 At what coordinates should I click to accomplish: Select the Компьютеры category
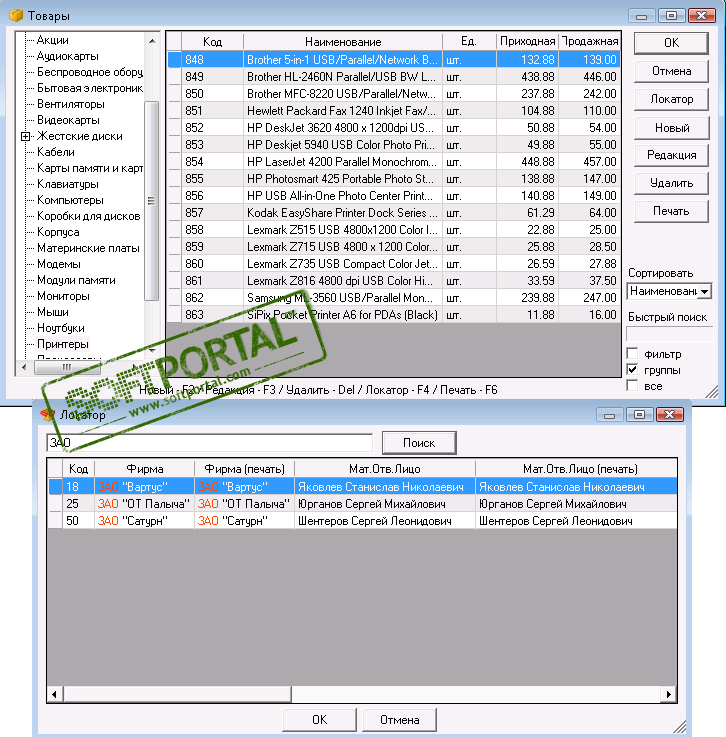click(70, 200)
